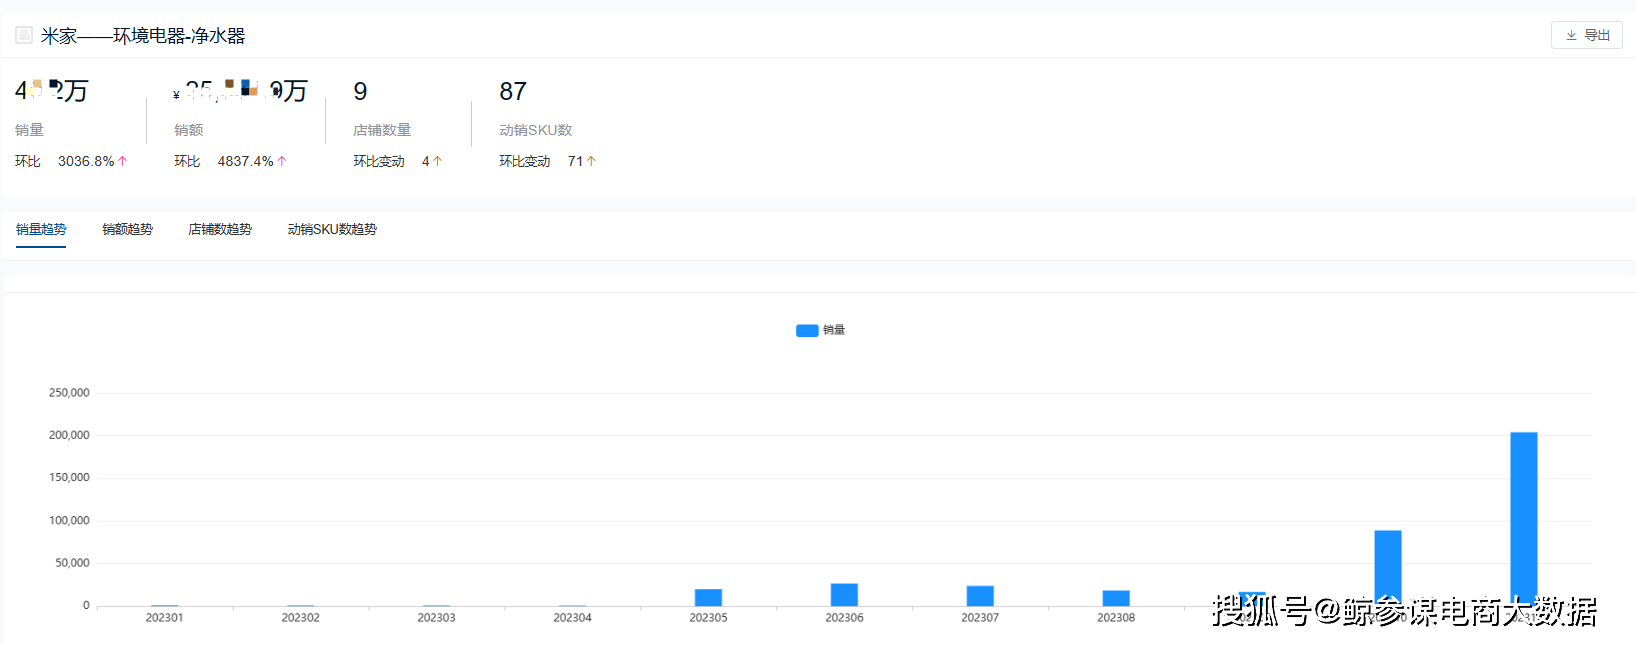Select the 店铺数趋势 tab
The width and height of the screenshot is (1636, 645).
220,230
